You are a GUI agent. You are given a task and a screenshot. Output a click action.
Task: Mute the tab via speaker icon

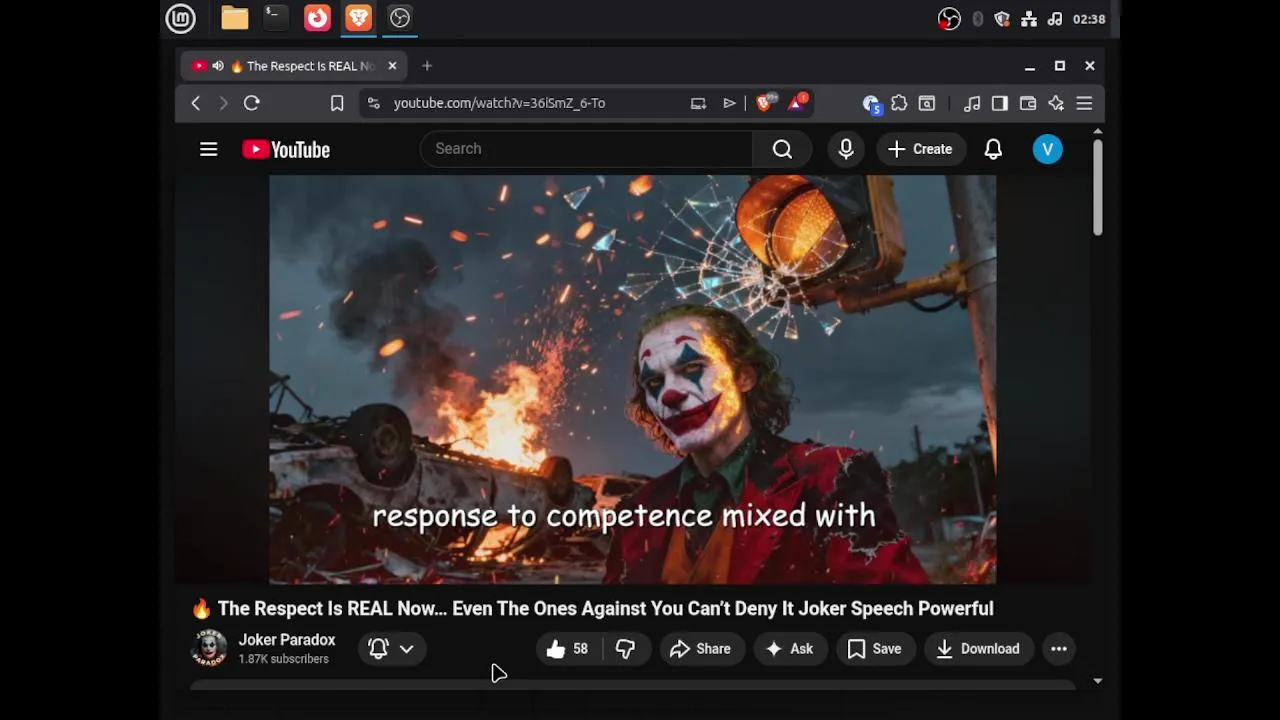click(218, 66)
